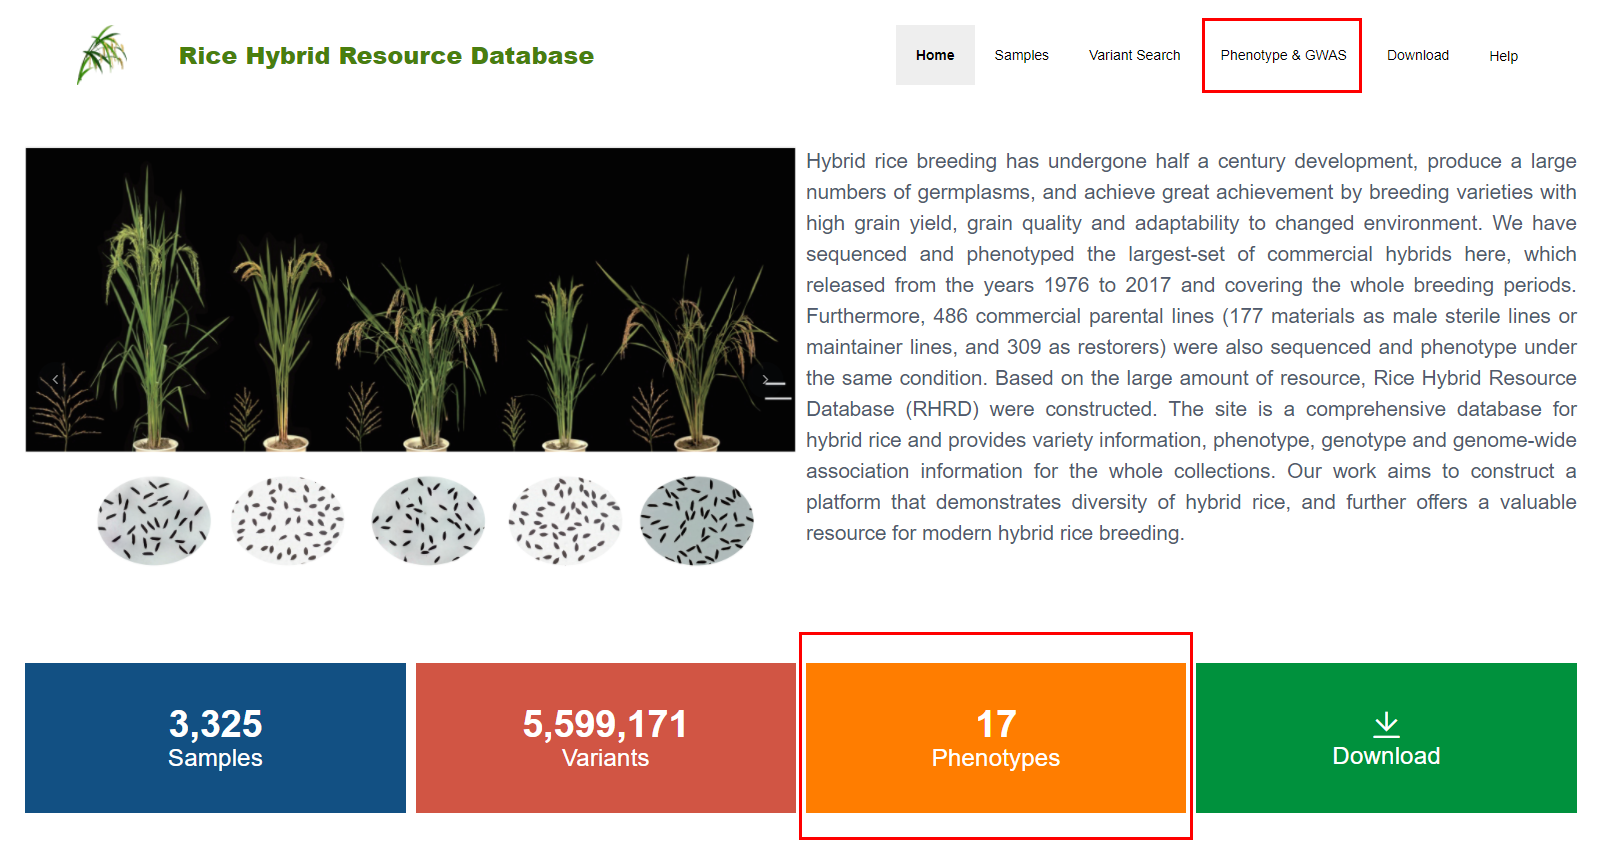Open the 3,325 Samples blue tile

coord(215,738)
